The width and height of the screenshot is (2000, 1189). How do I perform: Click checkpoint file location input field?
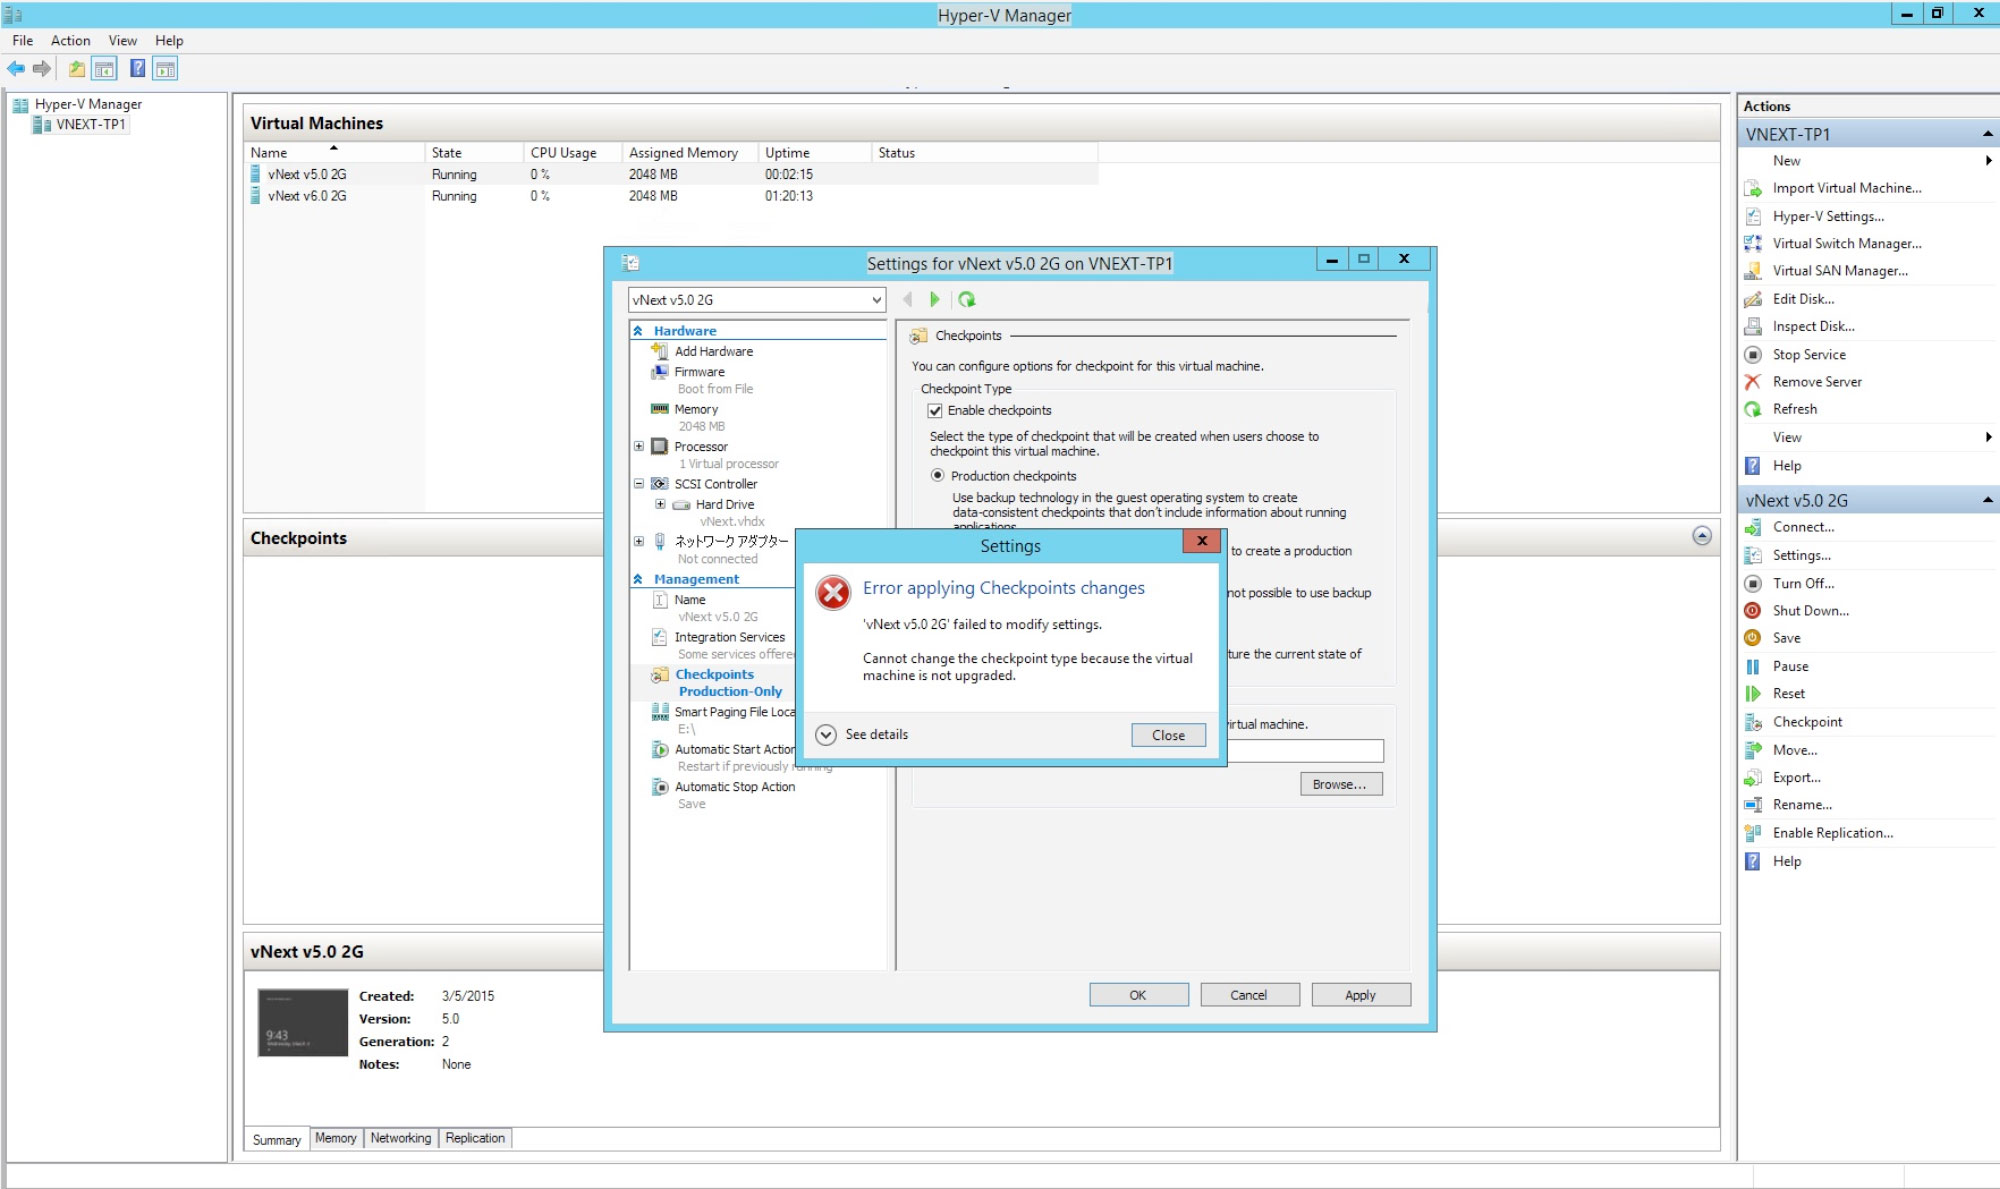point(1305,751)
